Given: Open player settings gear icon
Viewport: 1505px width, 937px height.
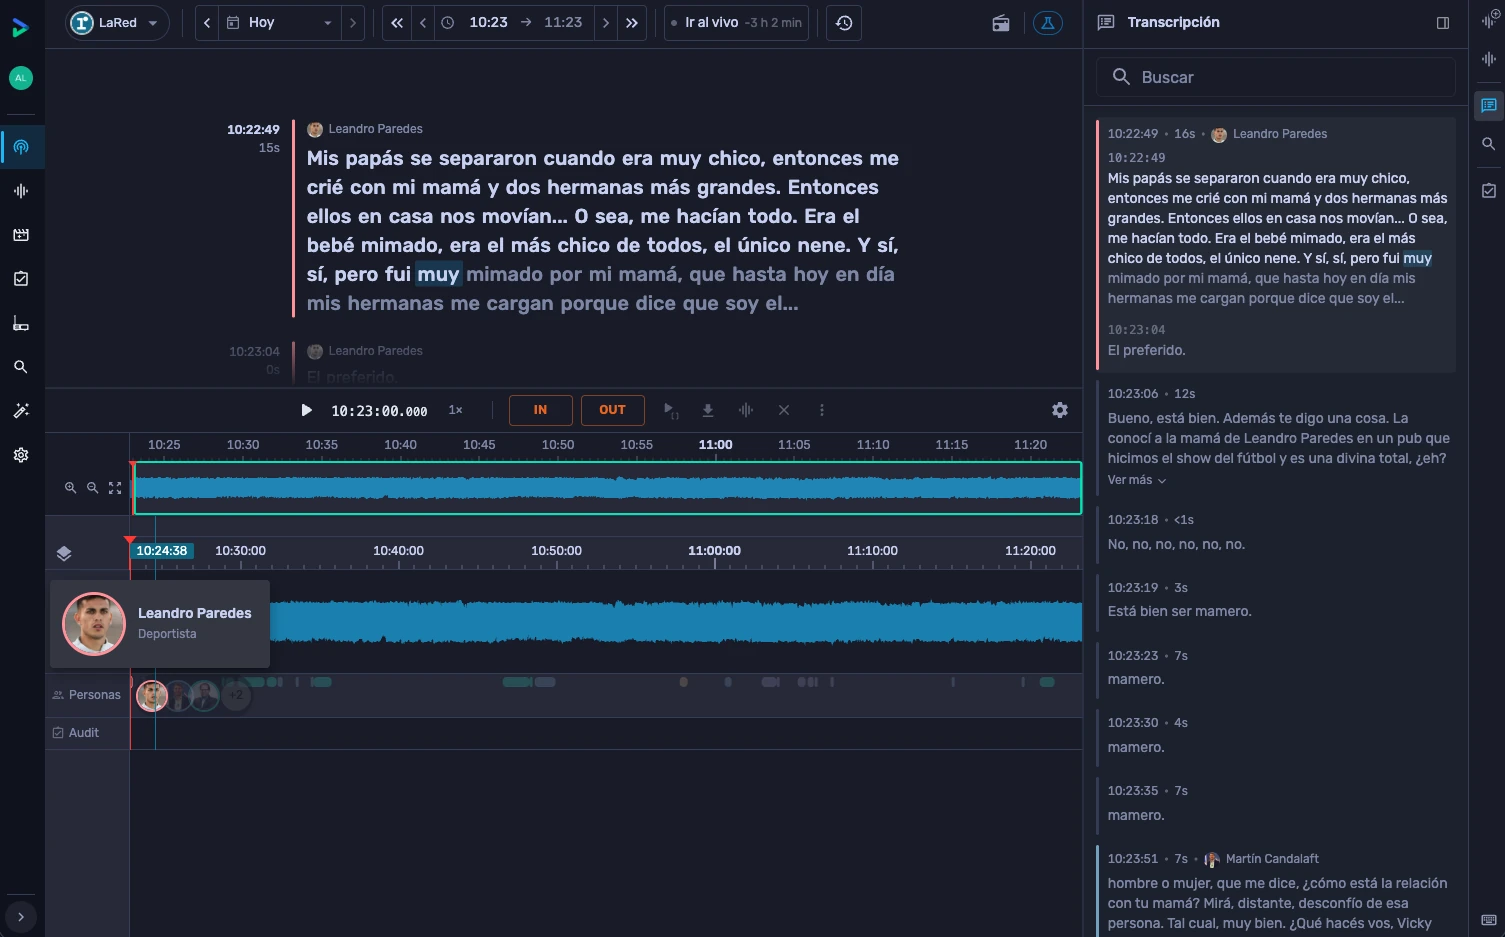Looking at the screenshot, I should (x=1060, y=410).
